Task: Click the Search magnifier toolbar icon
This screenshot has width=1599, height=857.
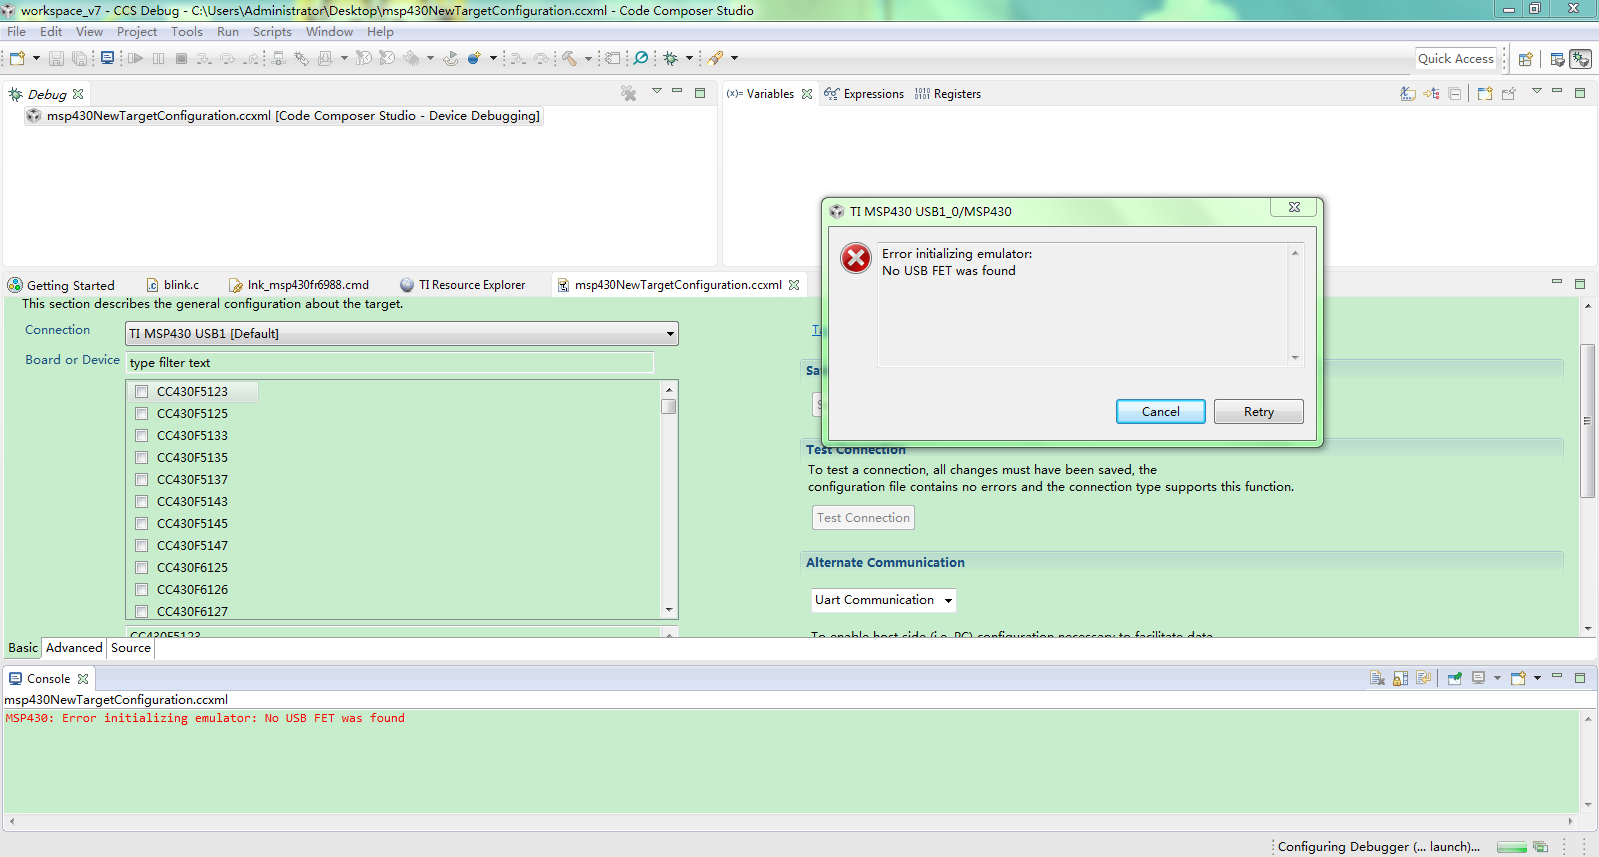Action: click(x=641, y=59)
